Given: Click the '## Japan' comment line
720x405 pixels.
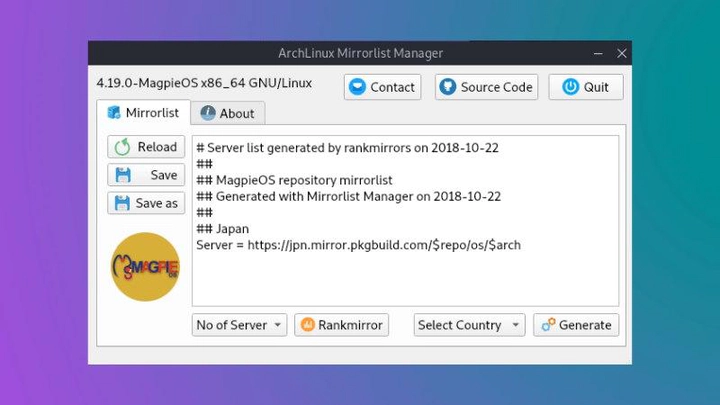Looking at the screenshot, I should pyautogui.click(x=224, y=229).
